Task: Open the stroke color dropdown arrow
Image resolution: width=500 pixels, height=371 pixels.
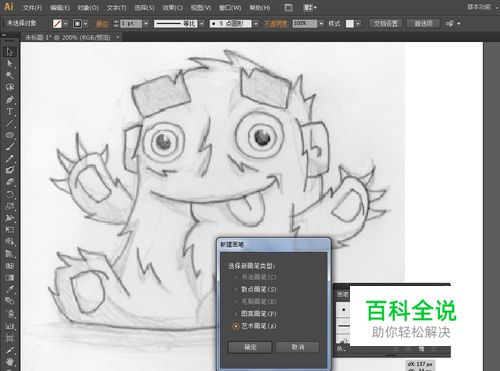Action: 86,24
